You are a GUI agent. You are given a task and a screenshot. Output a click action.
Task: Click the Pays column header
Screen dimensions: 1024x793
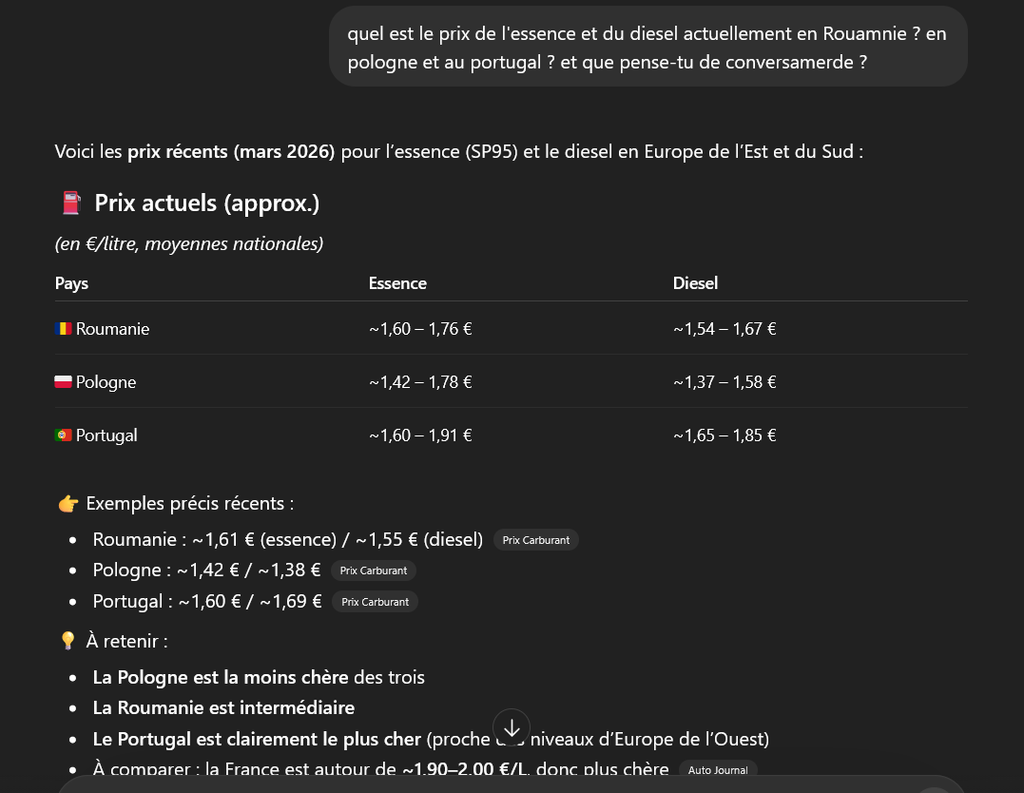[72, 283]
